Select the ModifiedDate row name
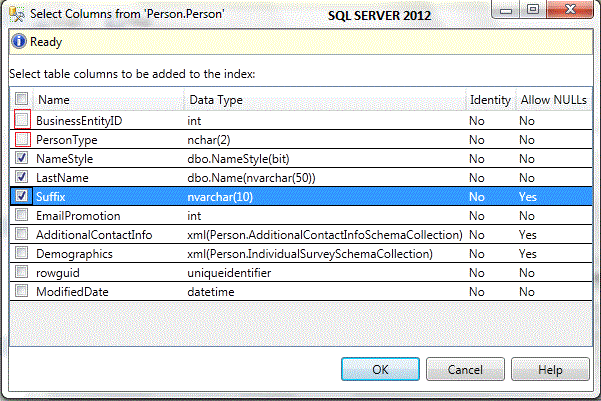 click(72, 292)
